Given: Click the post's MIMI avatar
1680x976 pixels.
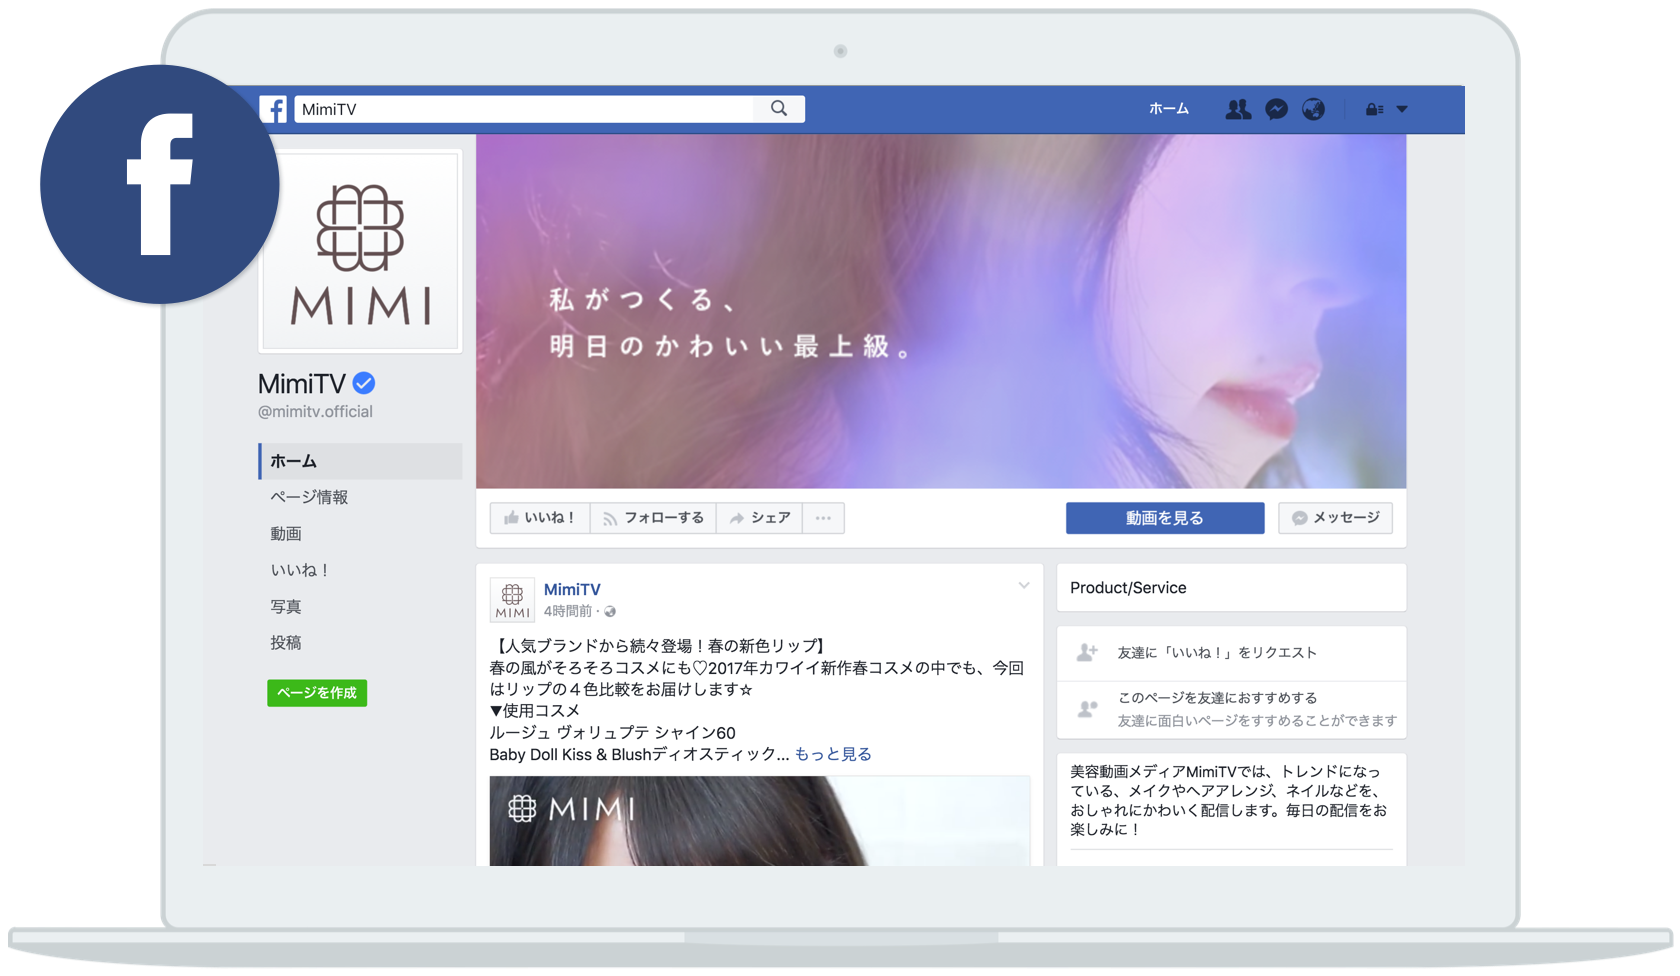Looking at the screenshot, I should 512,600.
